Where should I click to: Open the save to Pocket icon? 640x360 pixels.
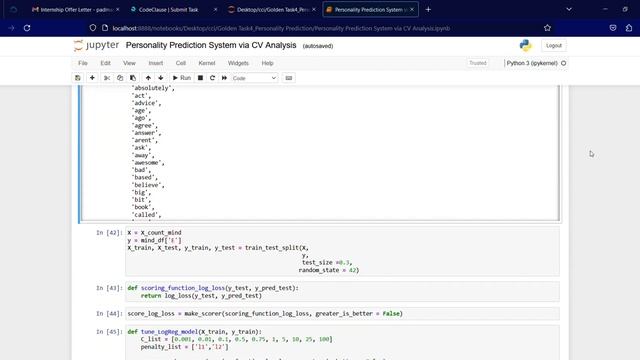(x=613, y=28)
